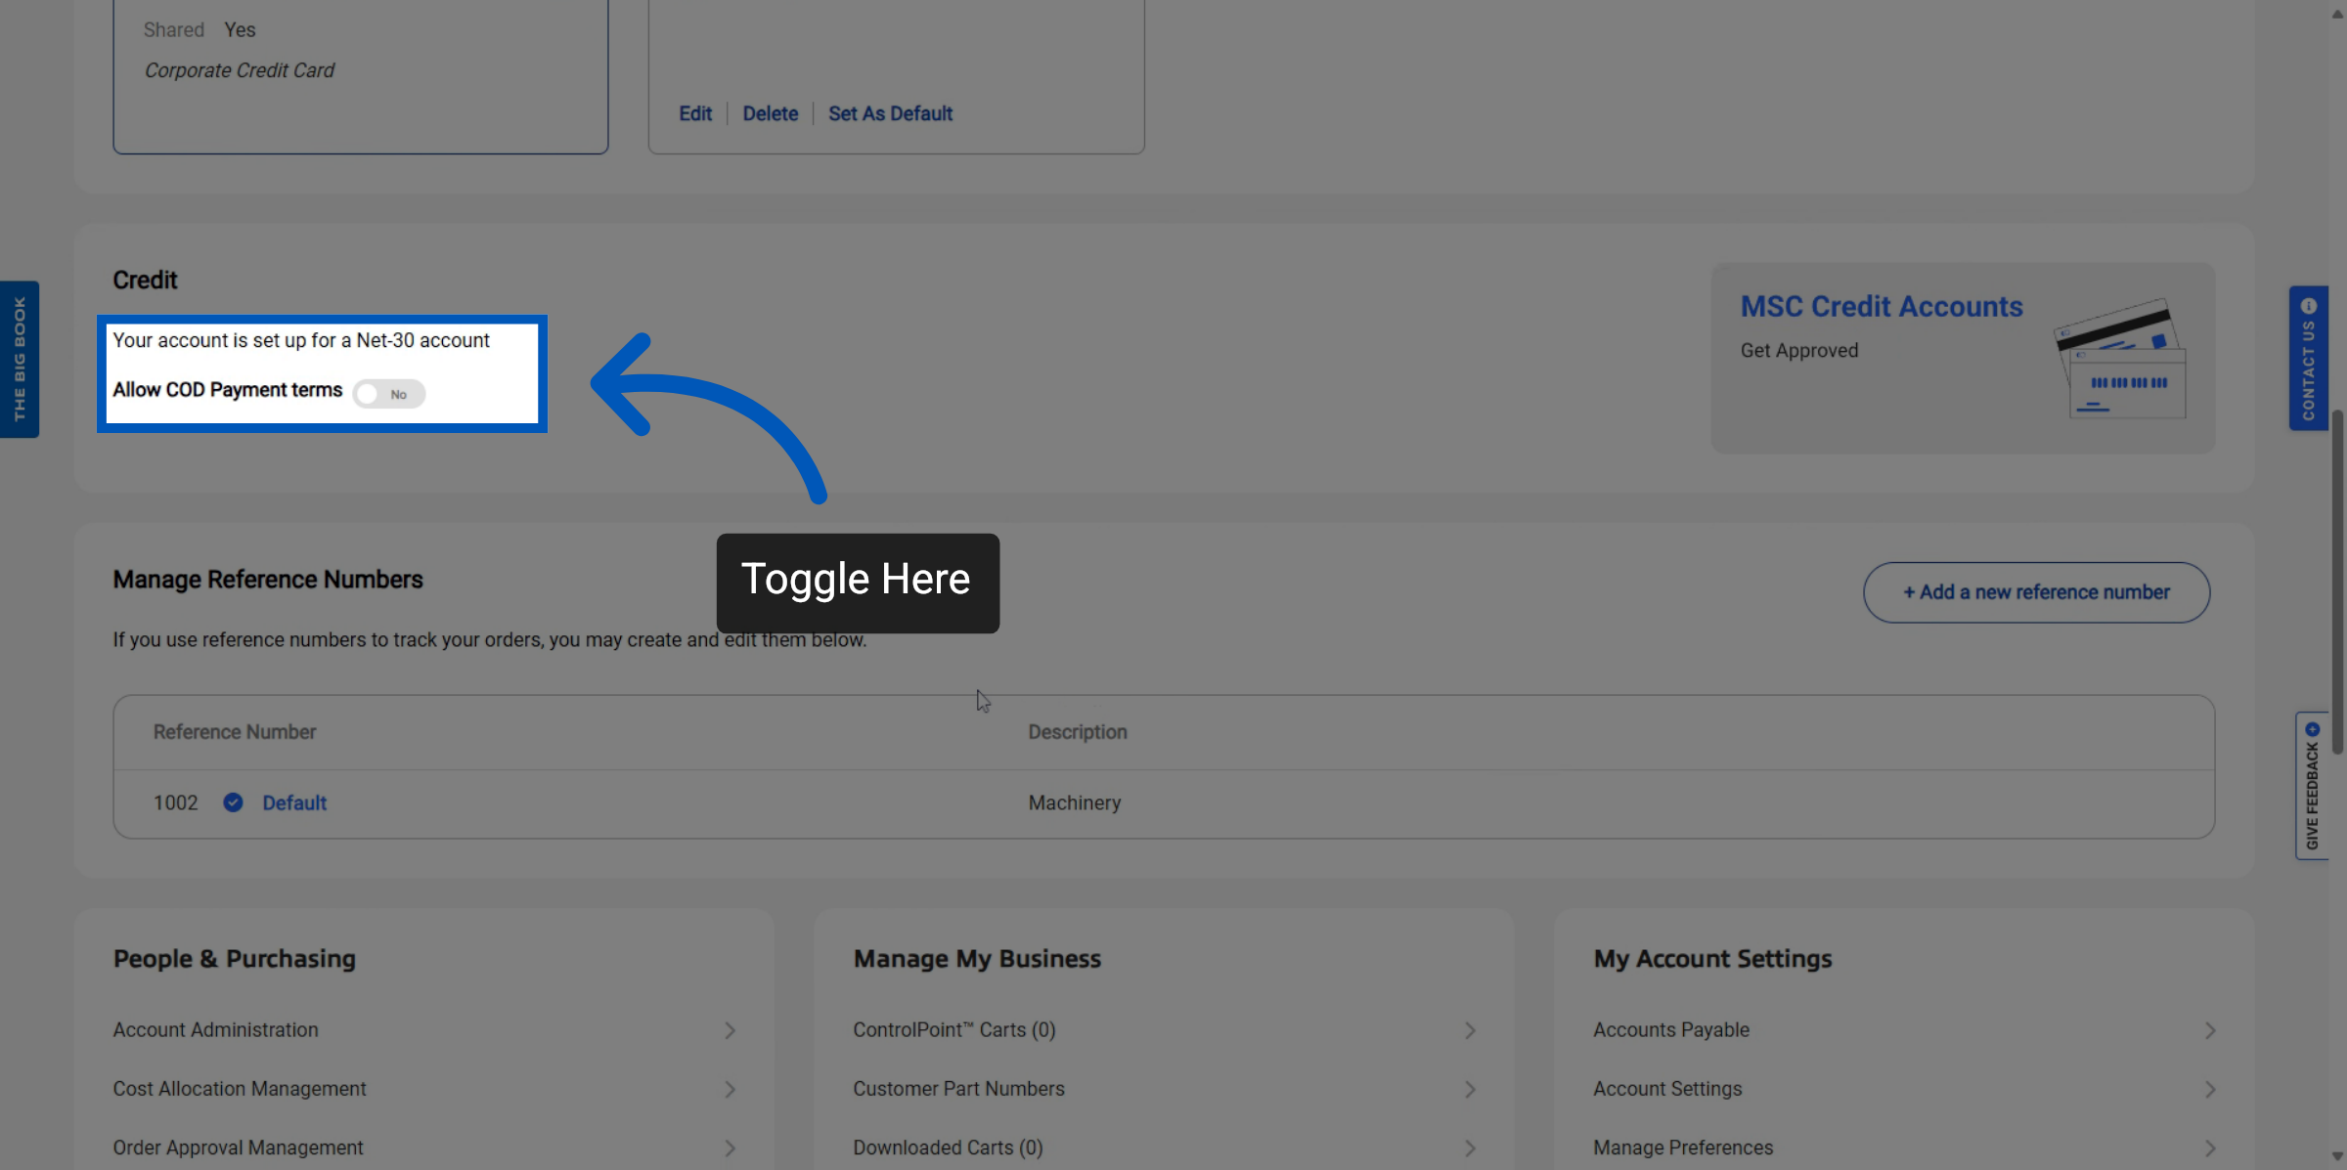Screen dimensions: 2347x1170
Task: Click the Default link for reference 1002
Action: (x=294, y=803)
